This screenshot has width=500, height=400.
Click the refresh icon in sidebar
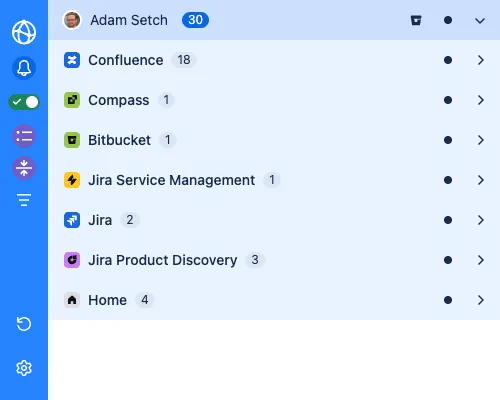[24, 324]
